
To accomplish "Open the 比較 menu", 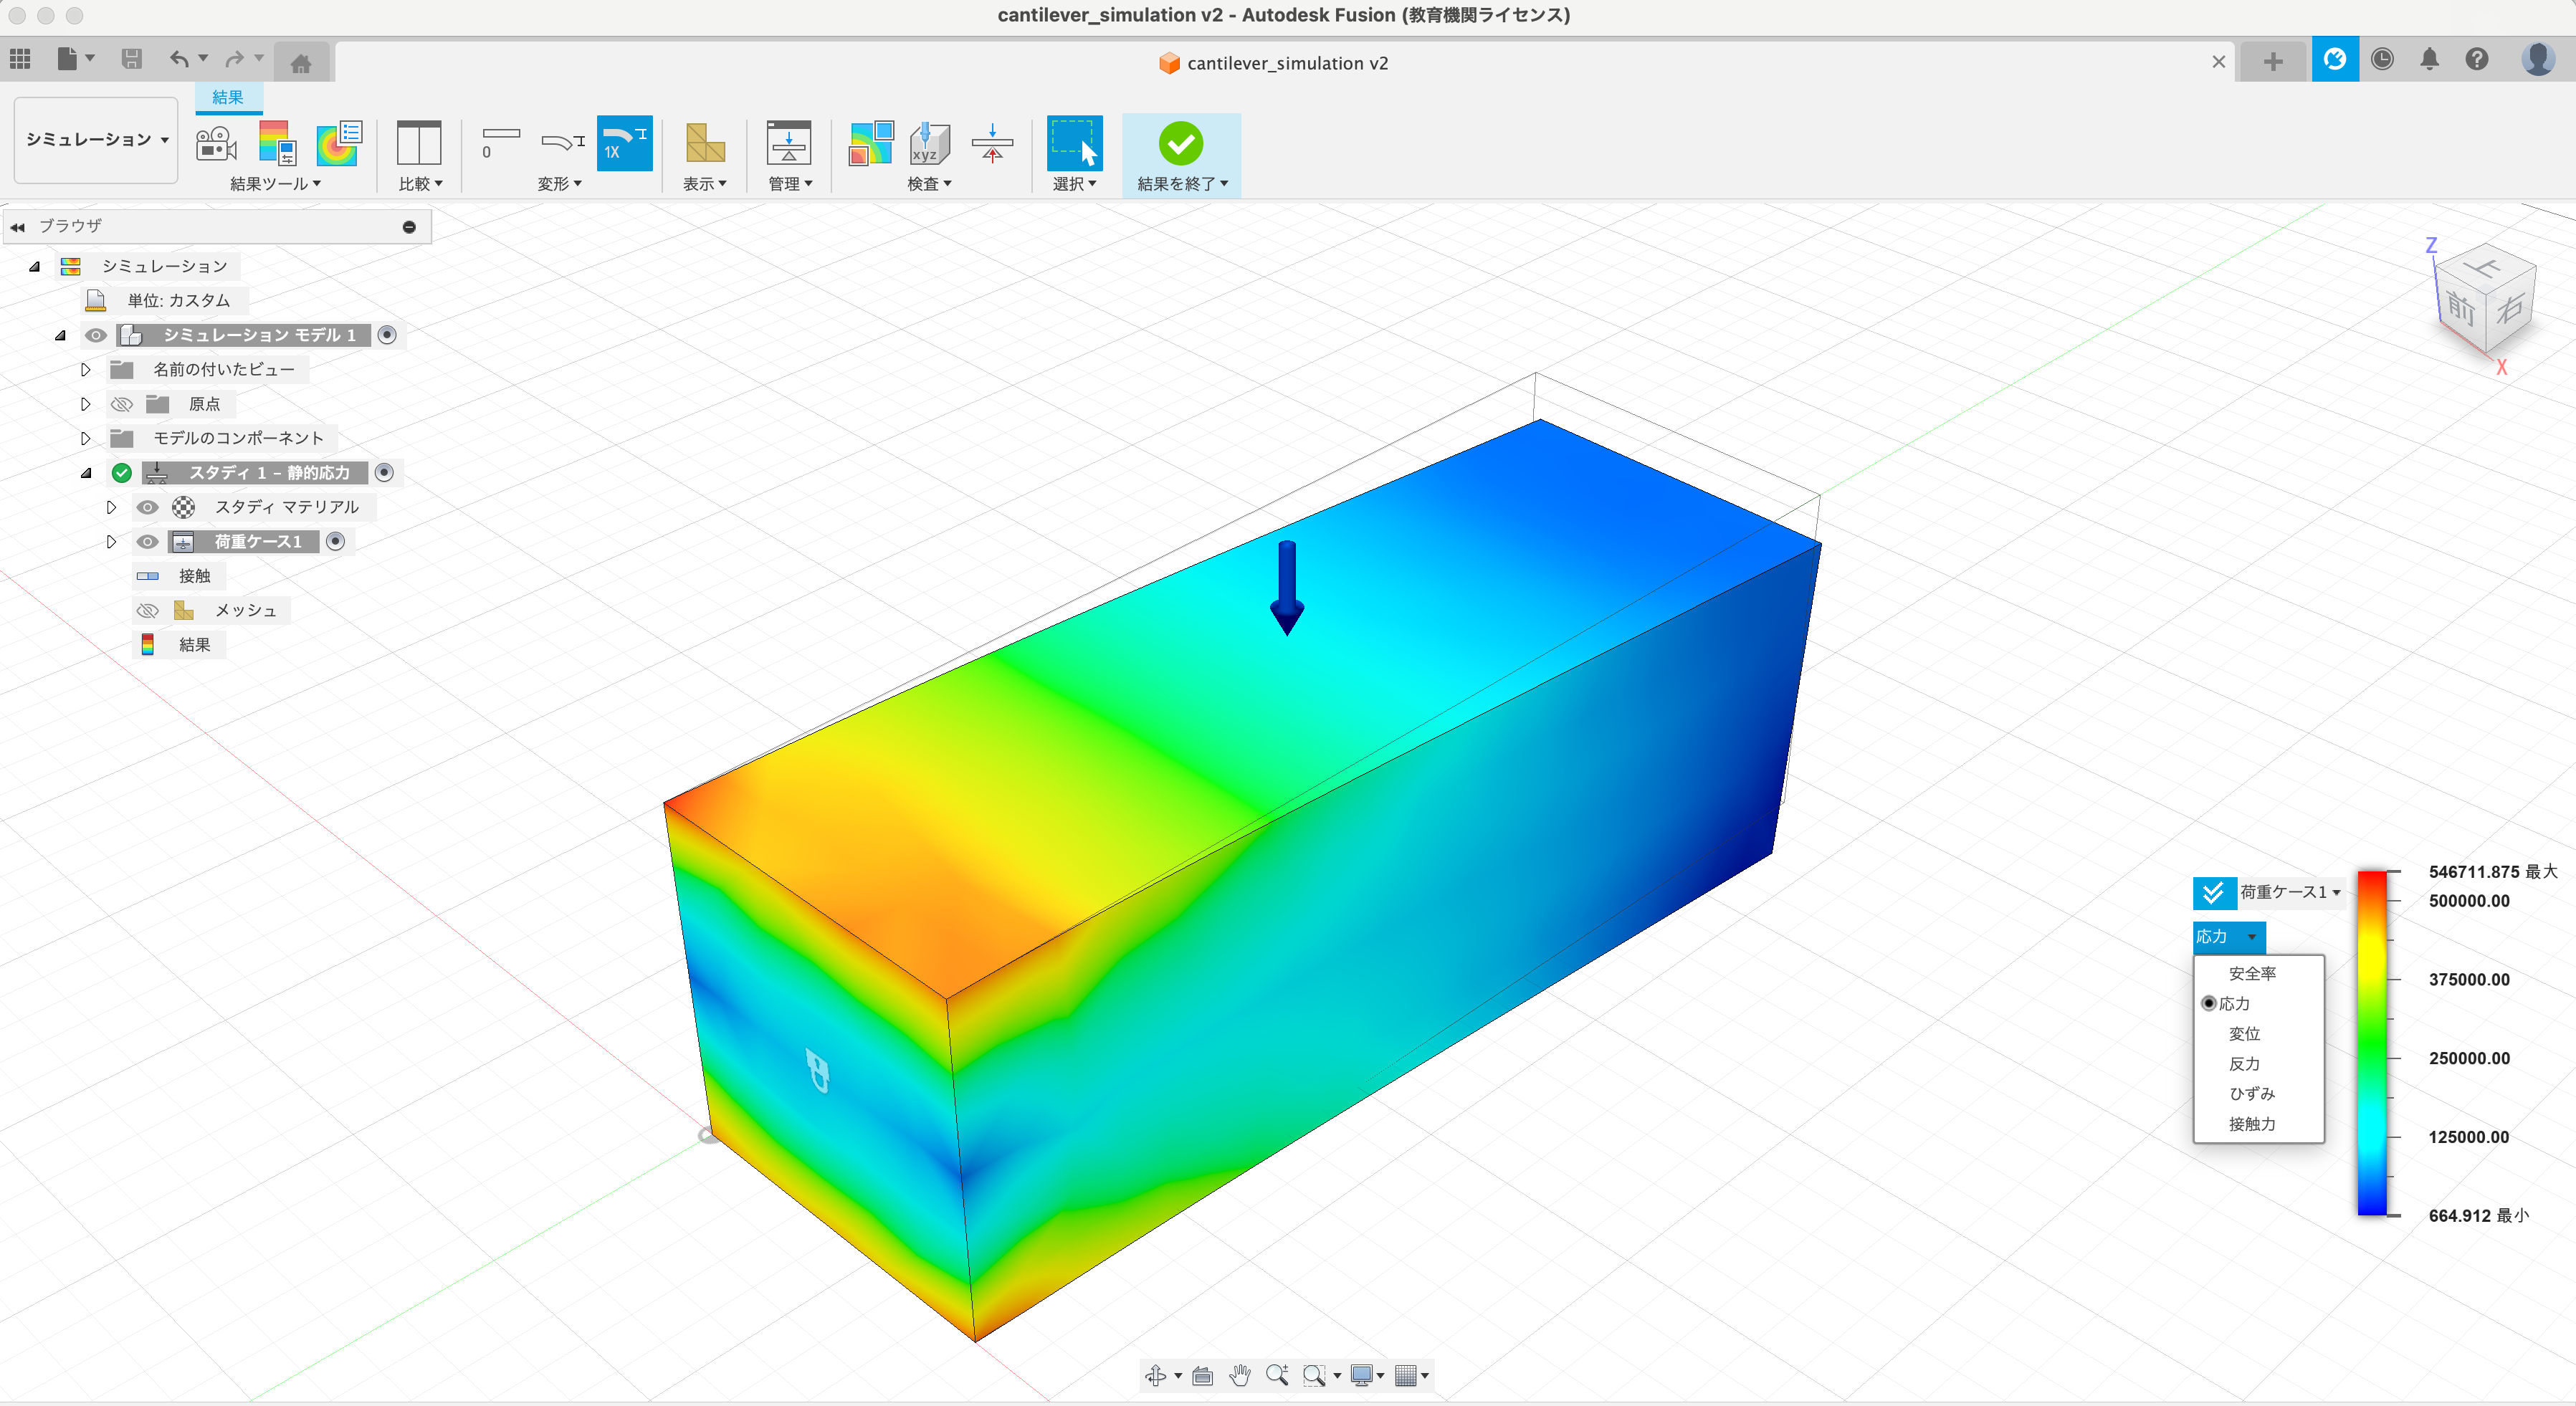I will click(x=419, y=184).
